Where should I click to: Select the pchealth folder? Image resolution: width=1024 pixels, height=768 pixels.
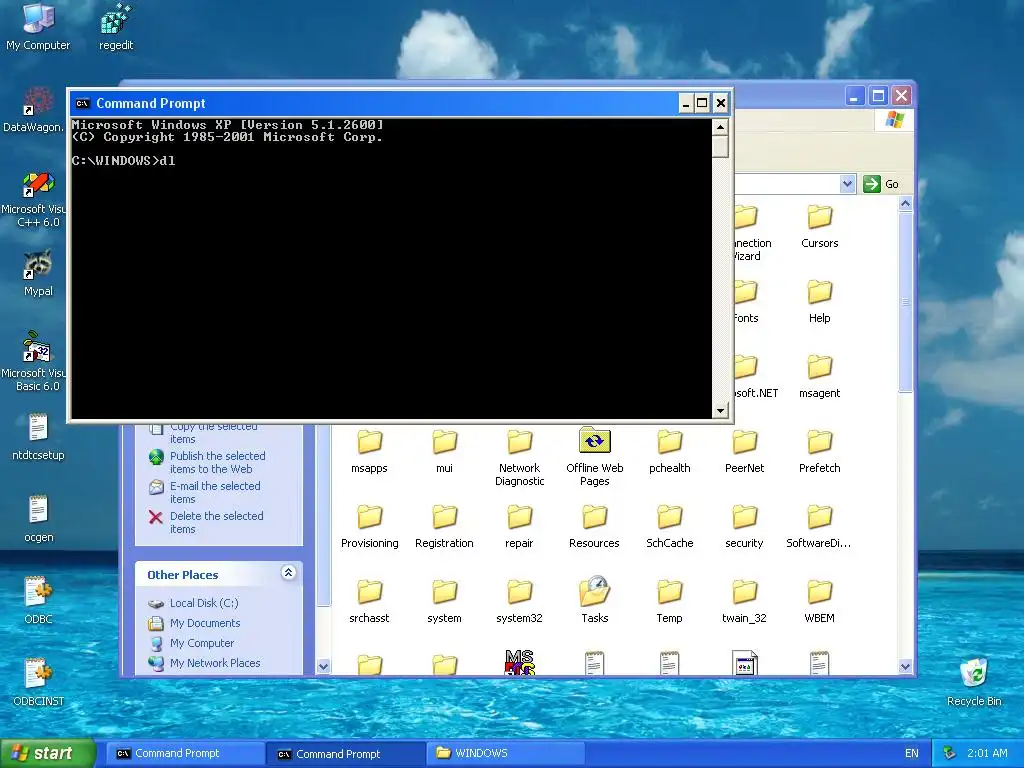click(669, 451)
